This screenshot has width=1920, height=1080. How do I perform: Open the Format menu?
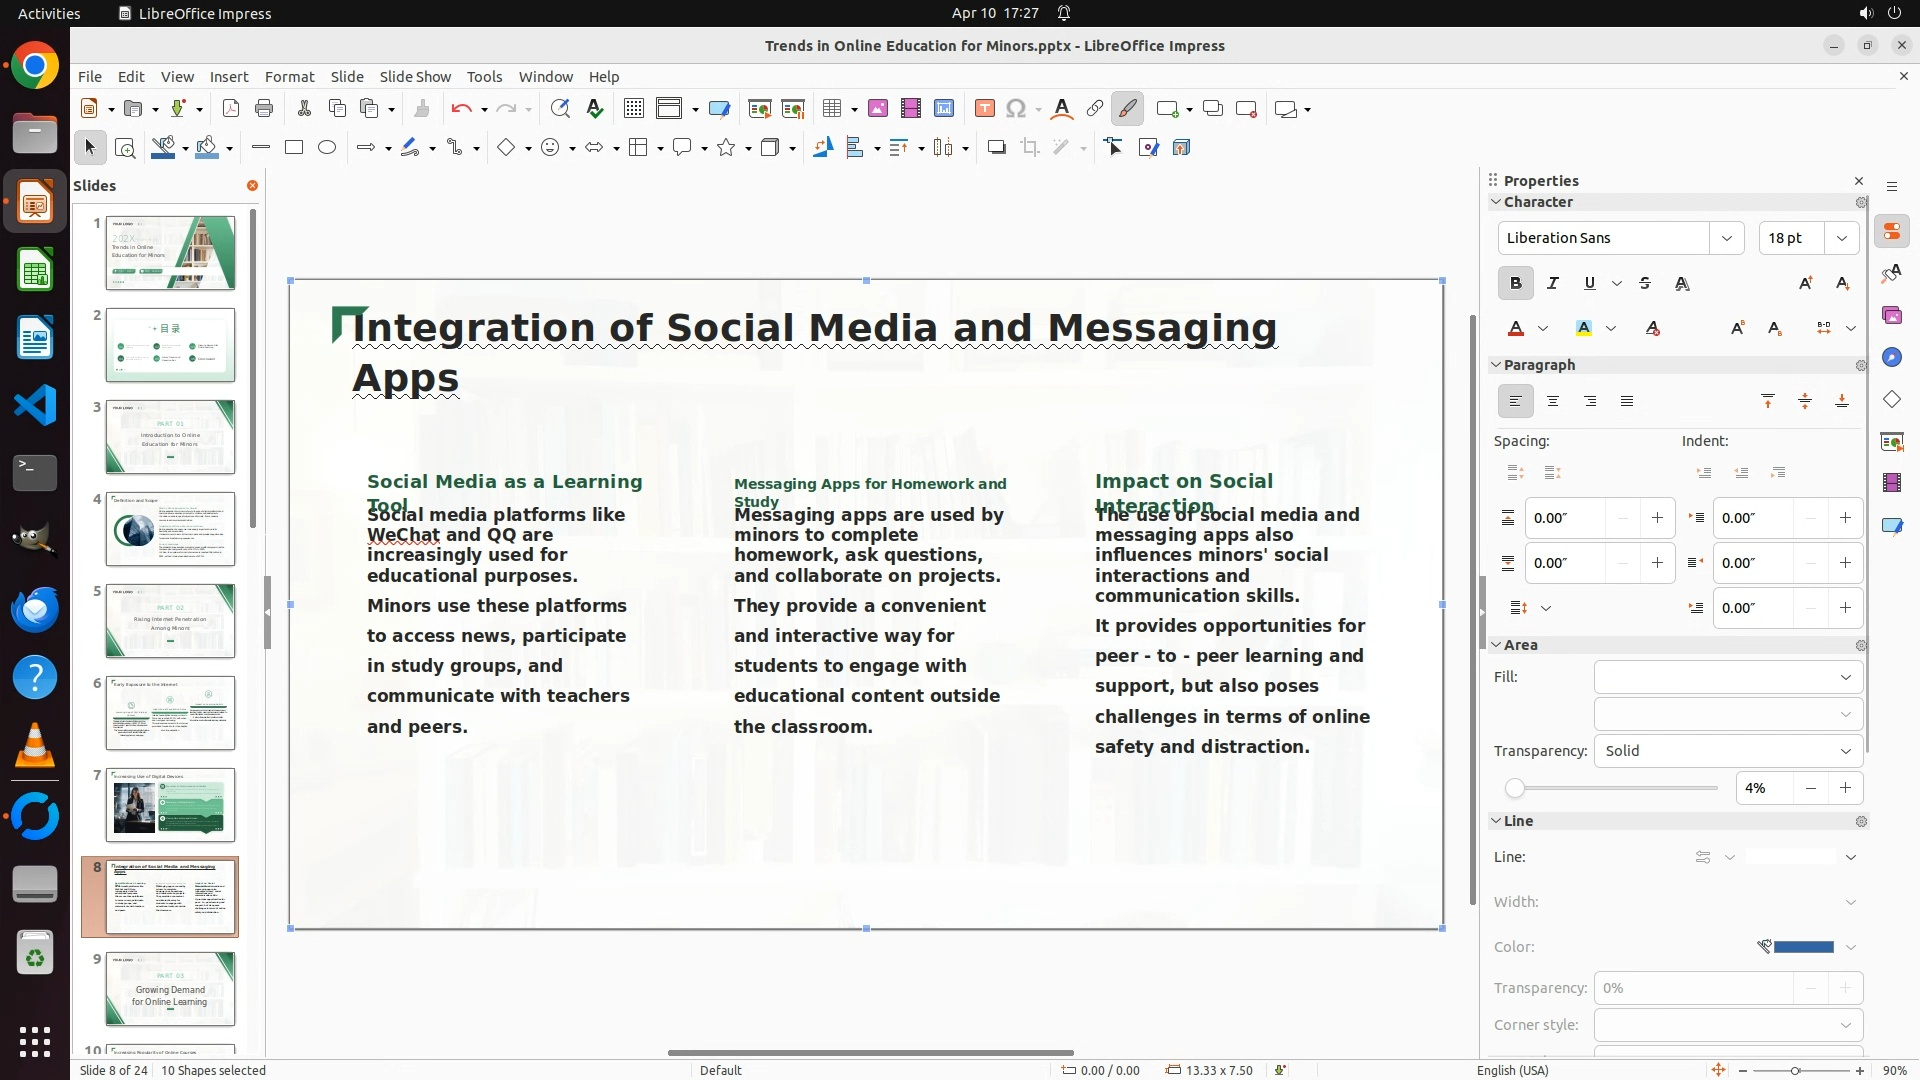coord(289,77)
